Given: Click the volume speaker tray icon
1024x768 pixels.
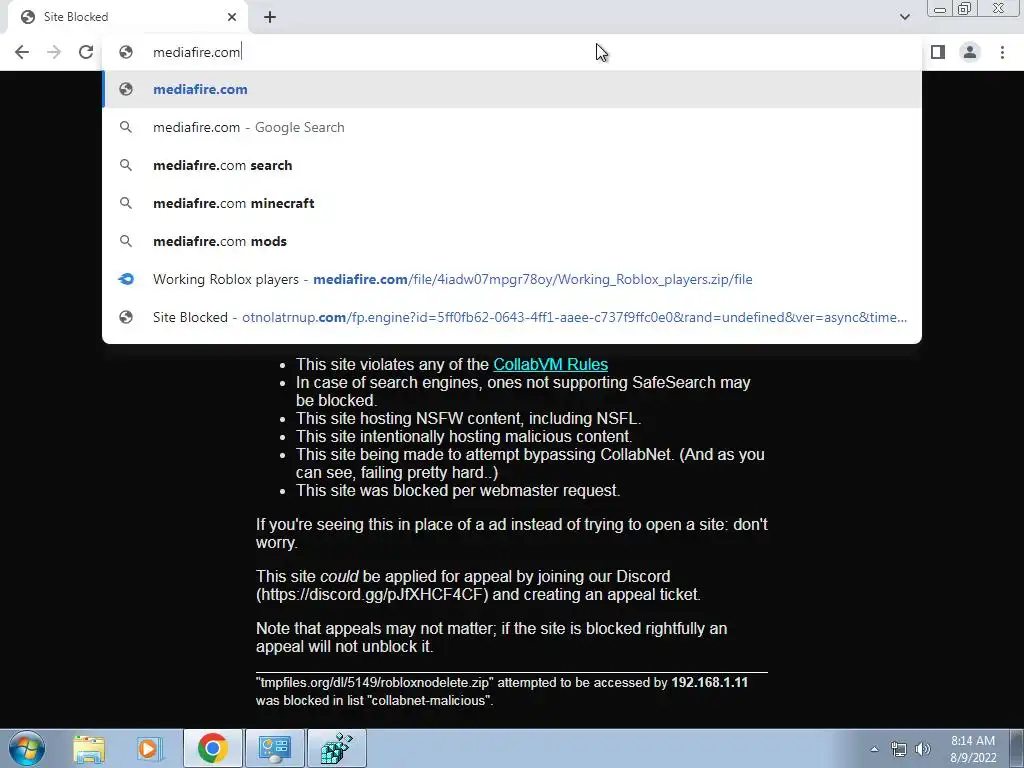Looking at the screenshot, I should [x=923, y=749].
